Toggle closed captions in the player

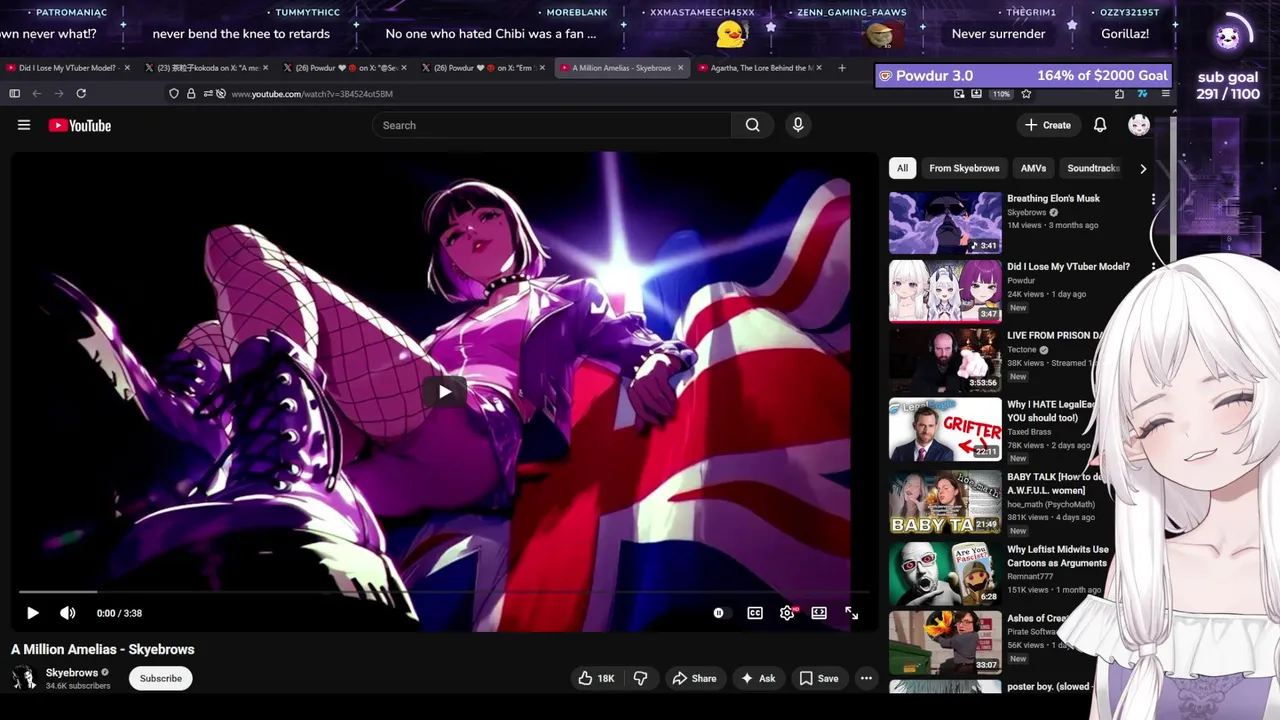(x=755, y=613)
